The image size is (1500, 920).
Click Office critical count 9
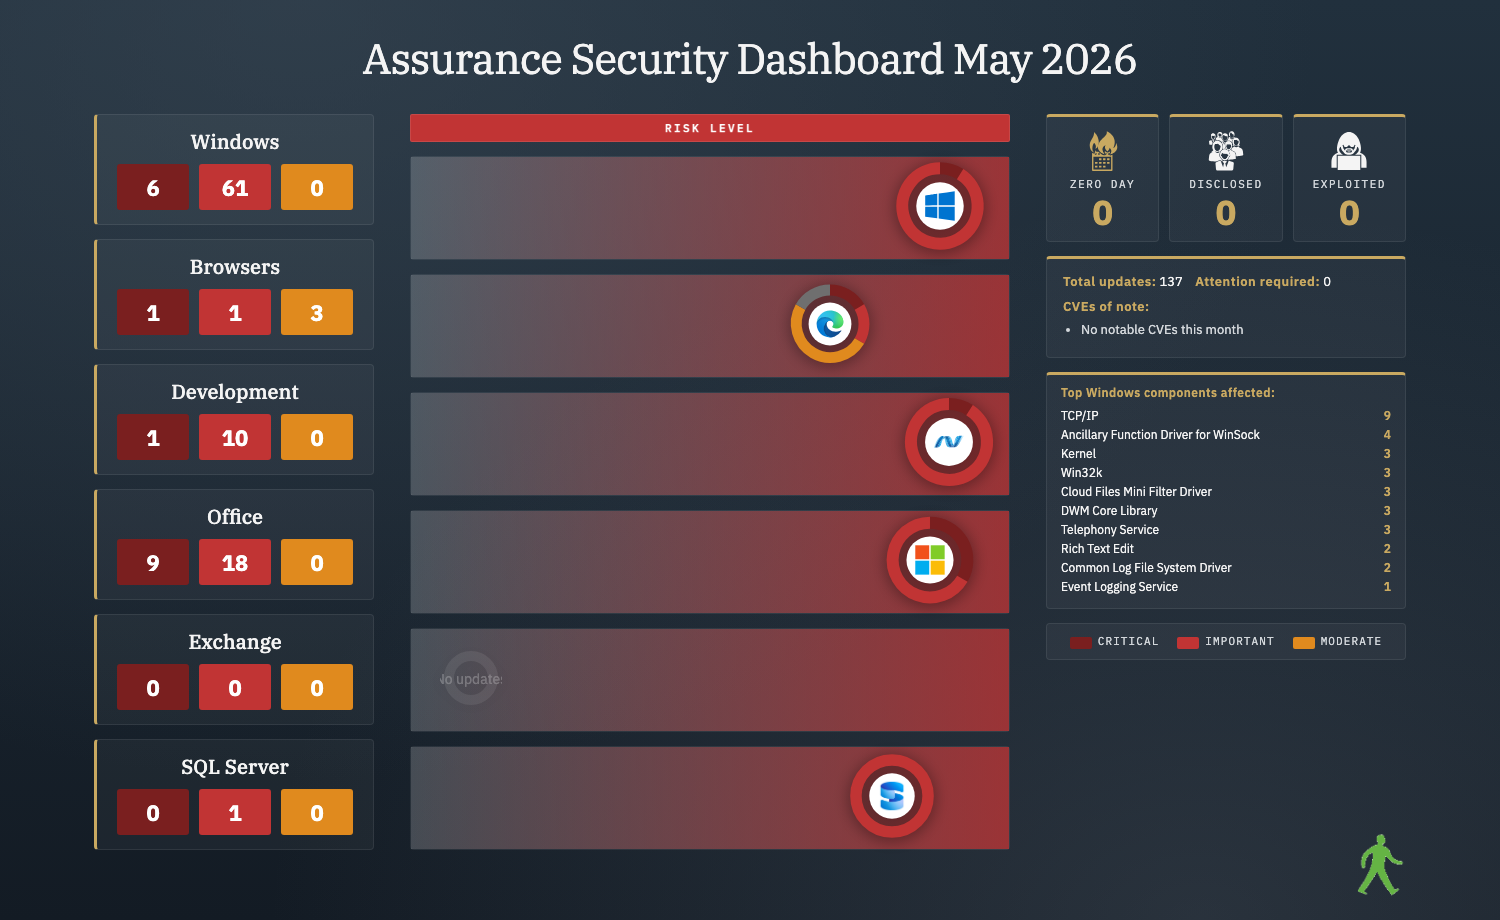153,562
